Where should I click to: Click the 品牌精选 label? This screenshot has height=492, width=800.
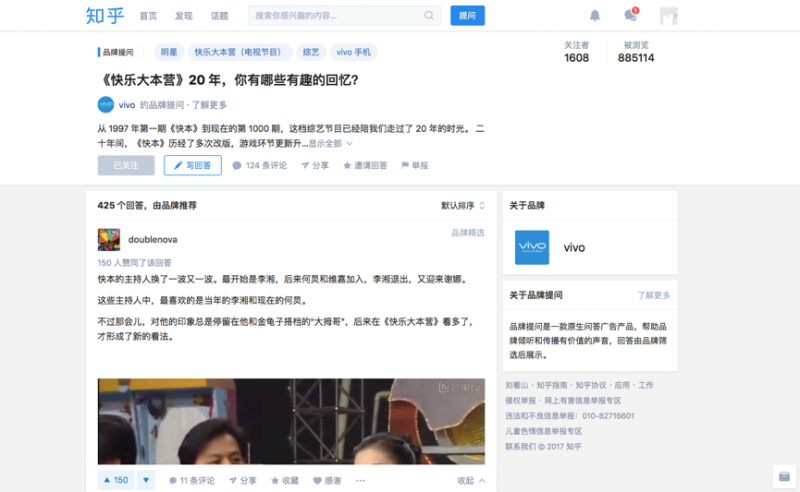point(468,233)
